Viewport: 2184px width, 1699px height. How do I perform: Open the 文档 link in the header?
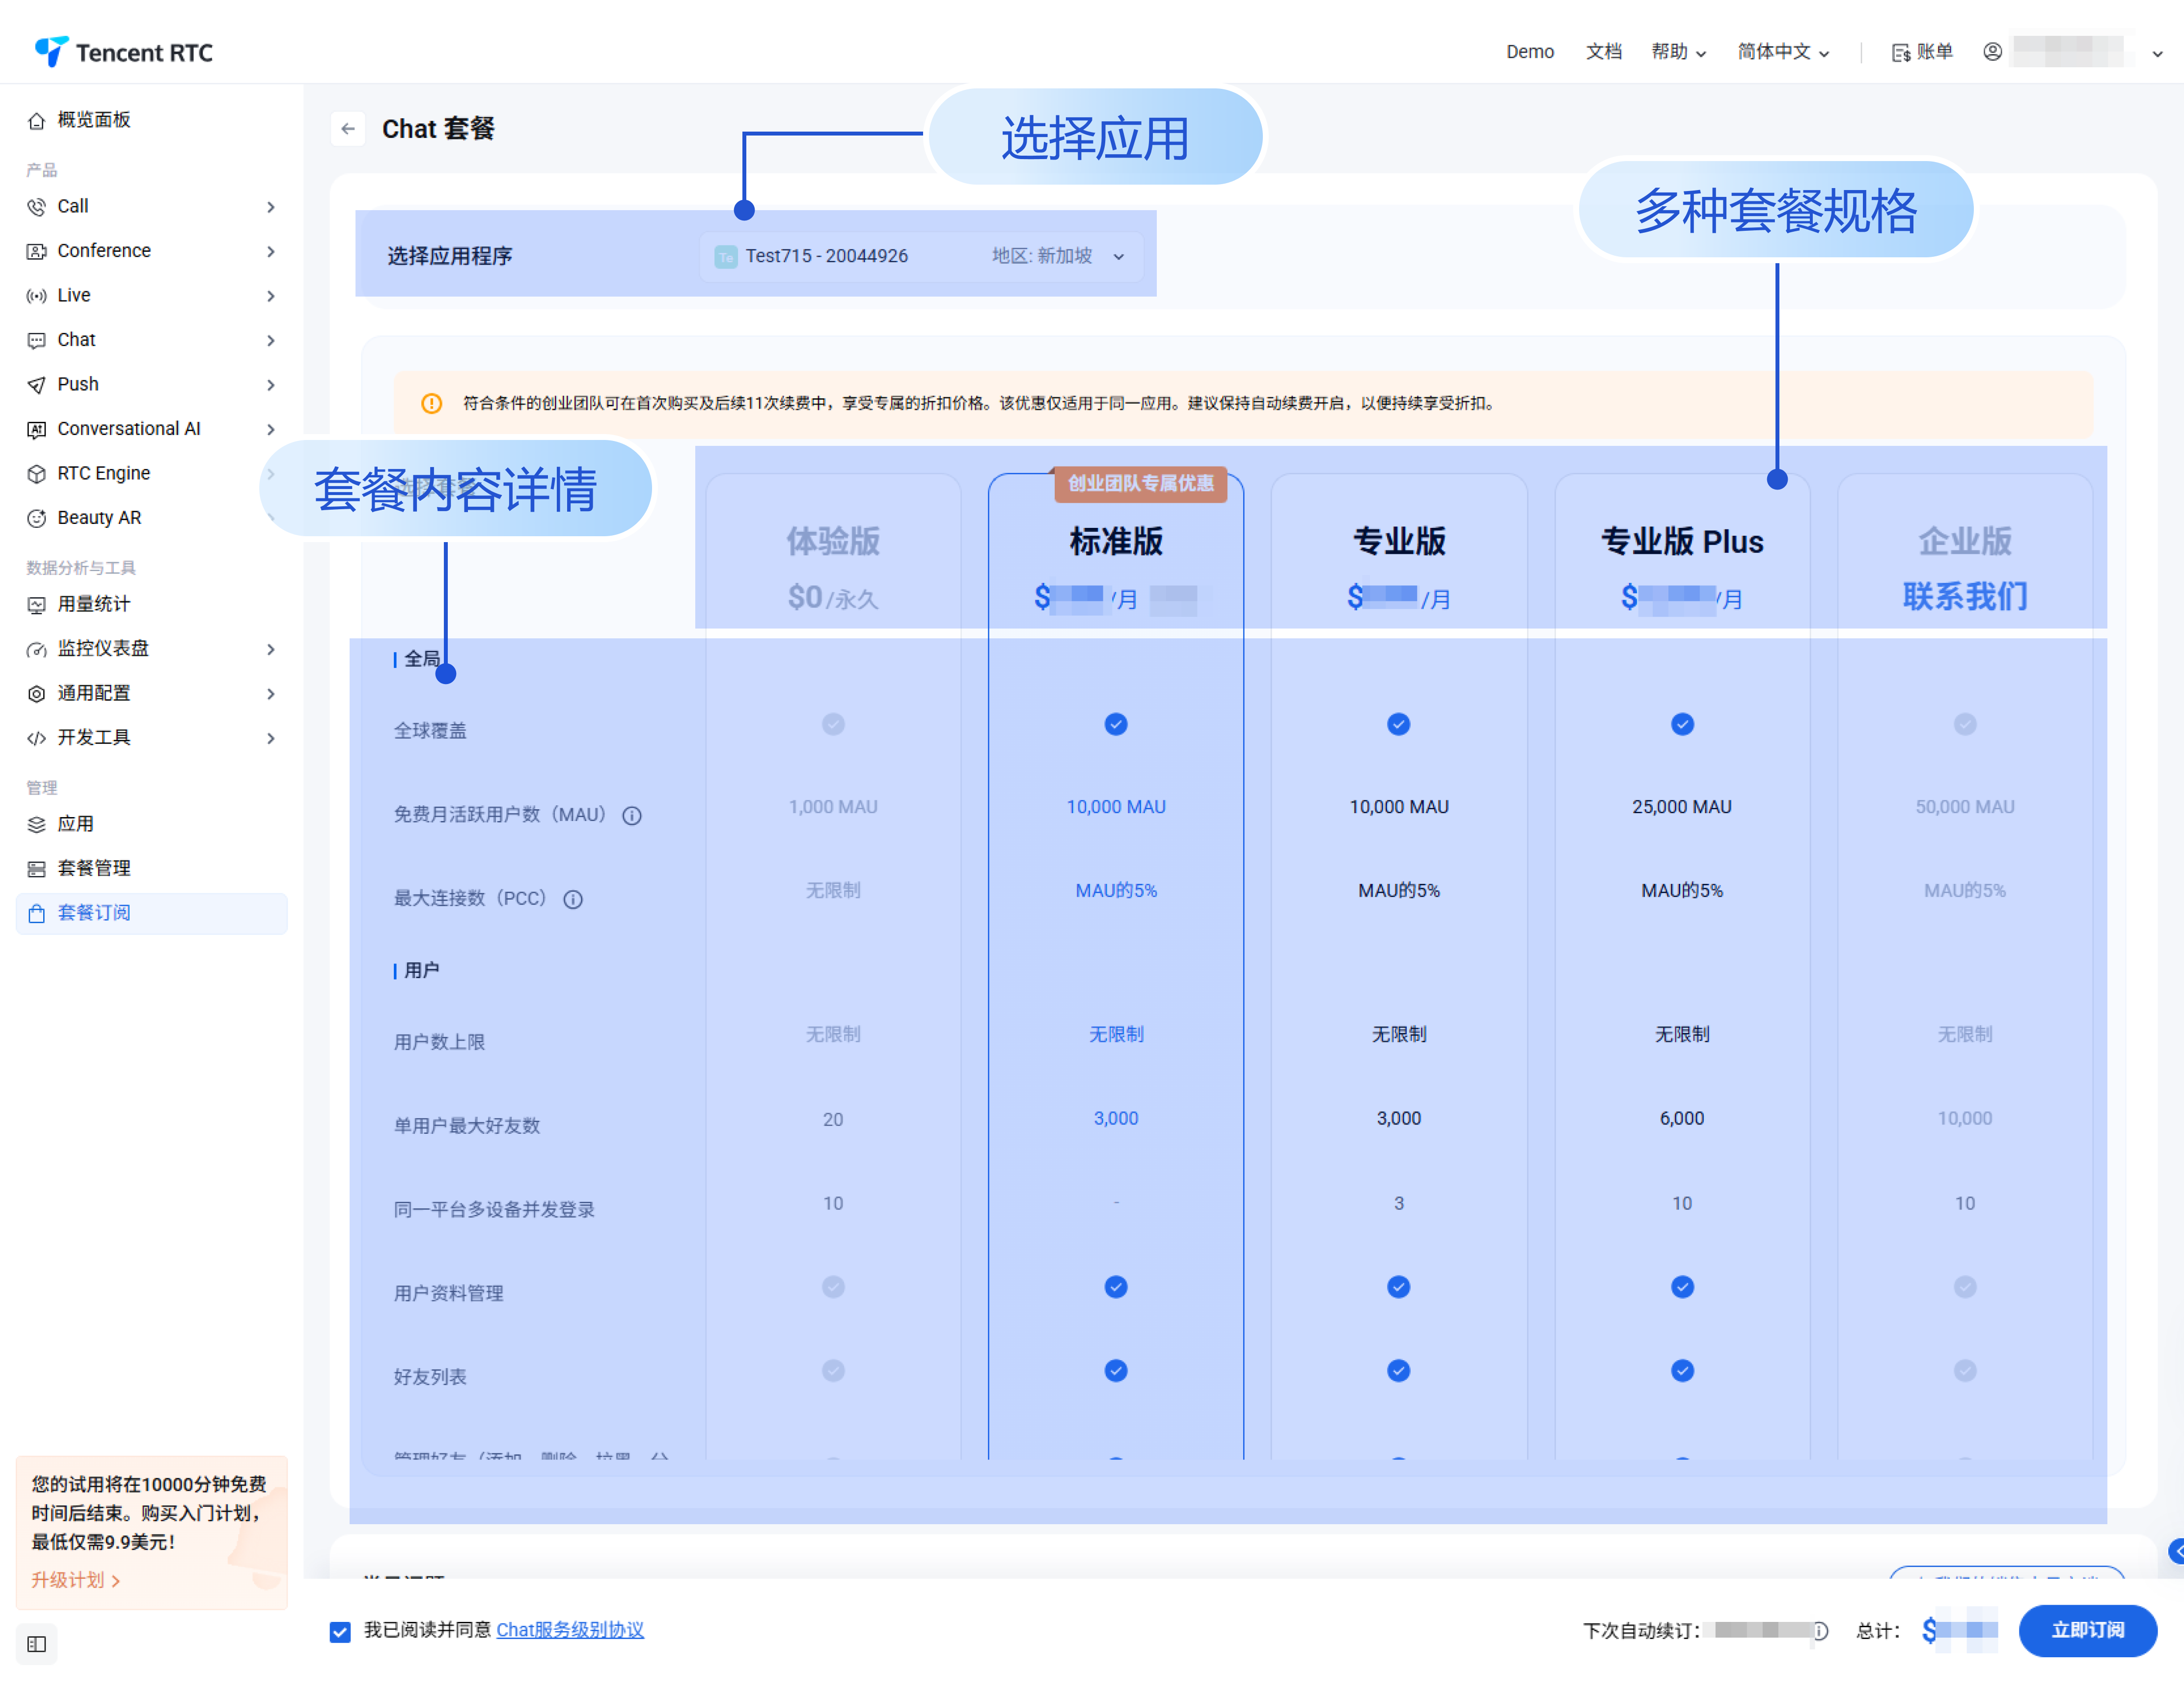coord(1603,51)
